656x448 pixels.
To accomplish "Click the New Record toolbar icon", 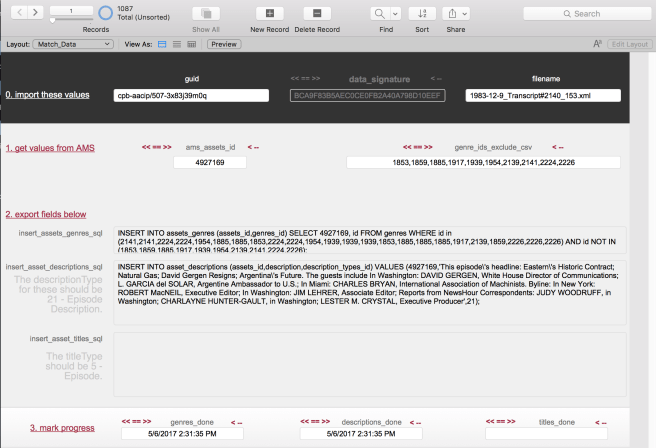I will pos(269,13).
